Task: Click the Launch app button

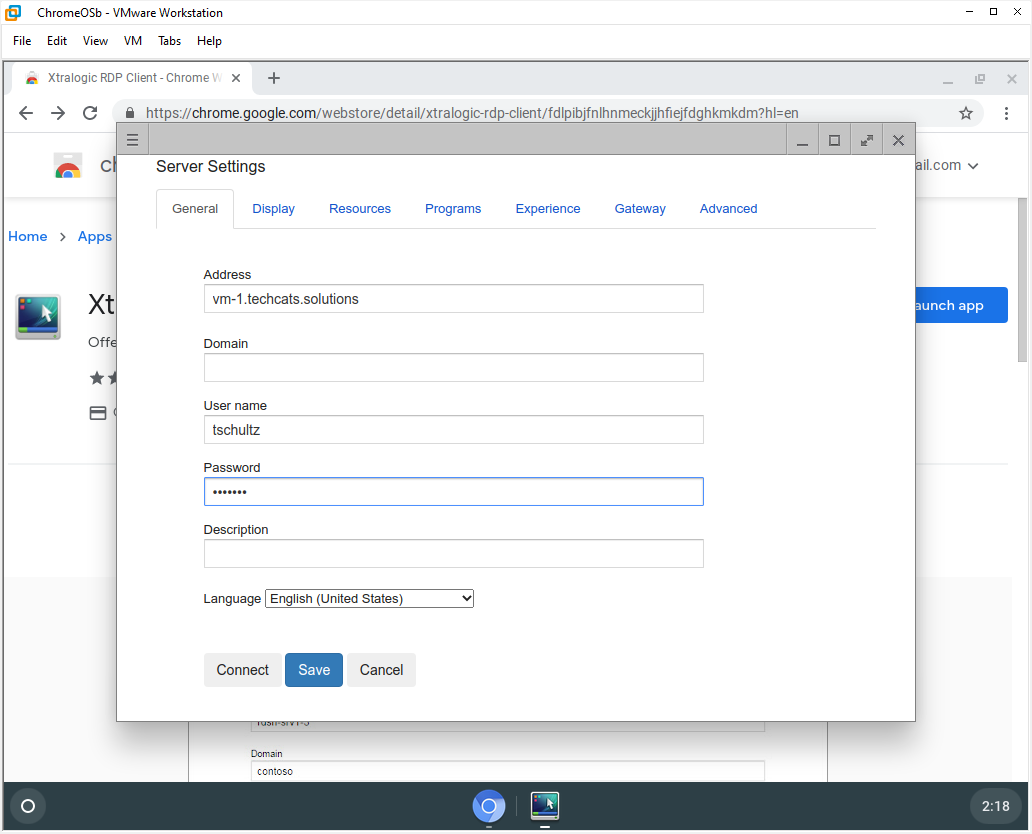Action: 961,305
